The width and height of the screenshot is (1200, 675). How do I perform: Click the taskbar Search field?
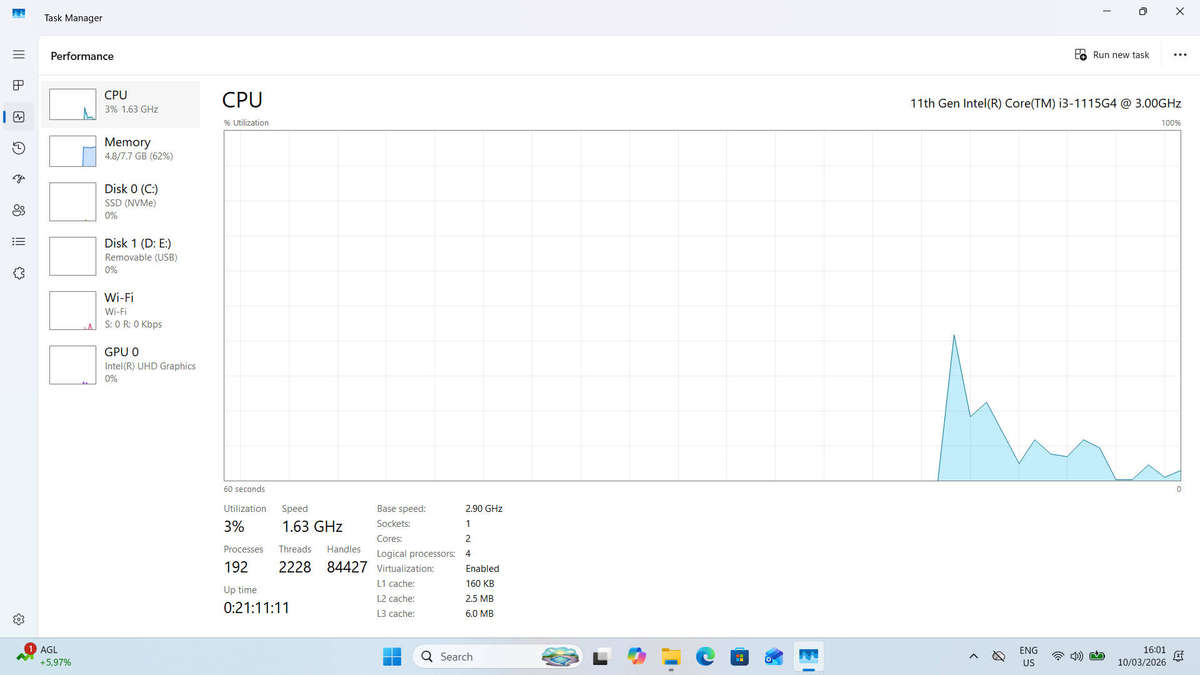pyautogui.click(x=497, y=657)
